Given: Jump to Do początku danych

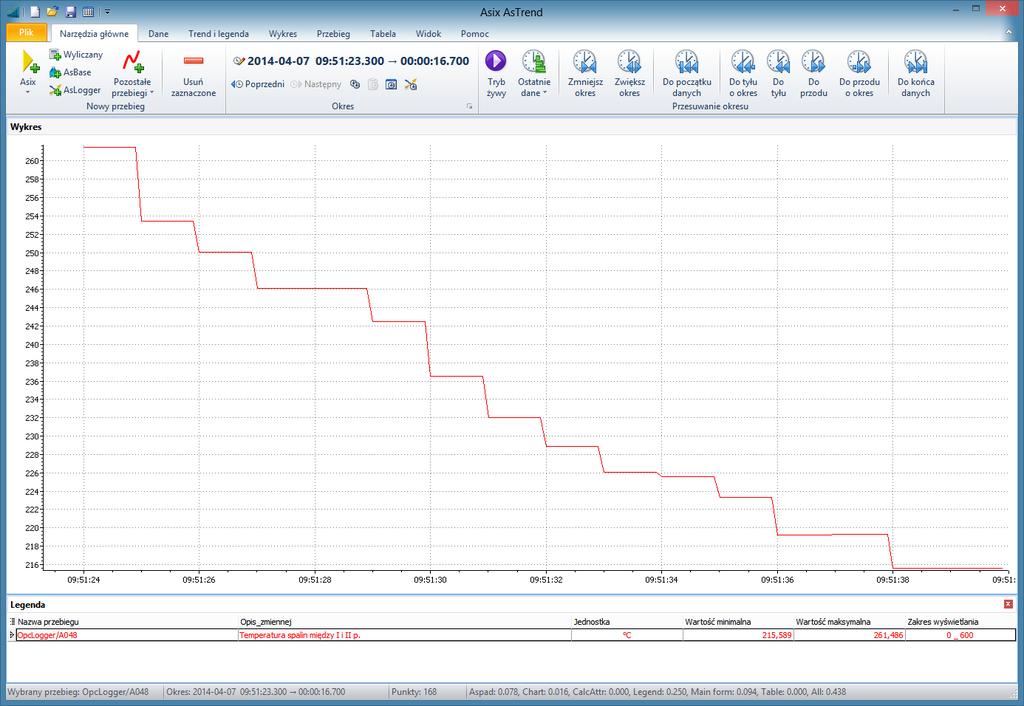Looking at the screenshot, I should coord(686,73).
